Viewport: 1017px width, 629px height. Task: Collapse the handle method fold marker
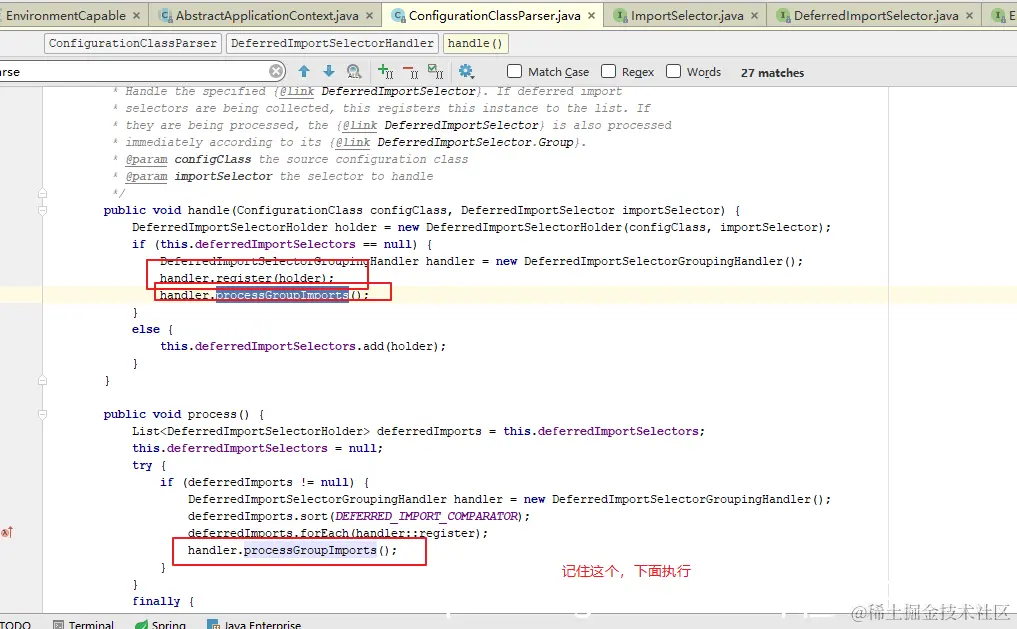(42, 210)
